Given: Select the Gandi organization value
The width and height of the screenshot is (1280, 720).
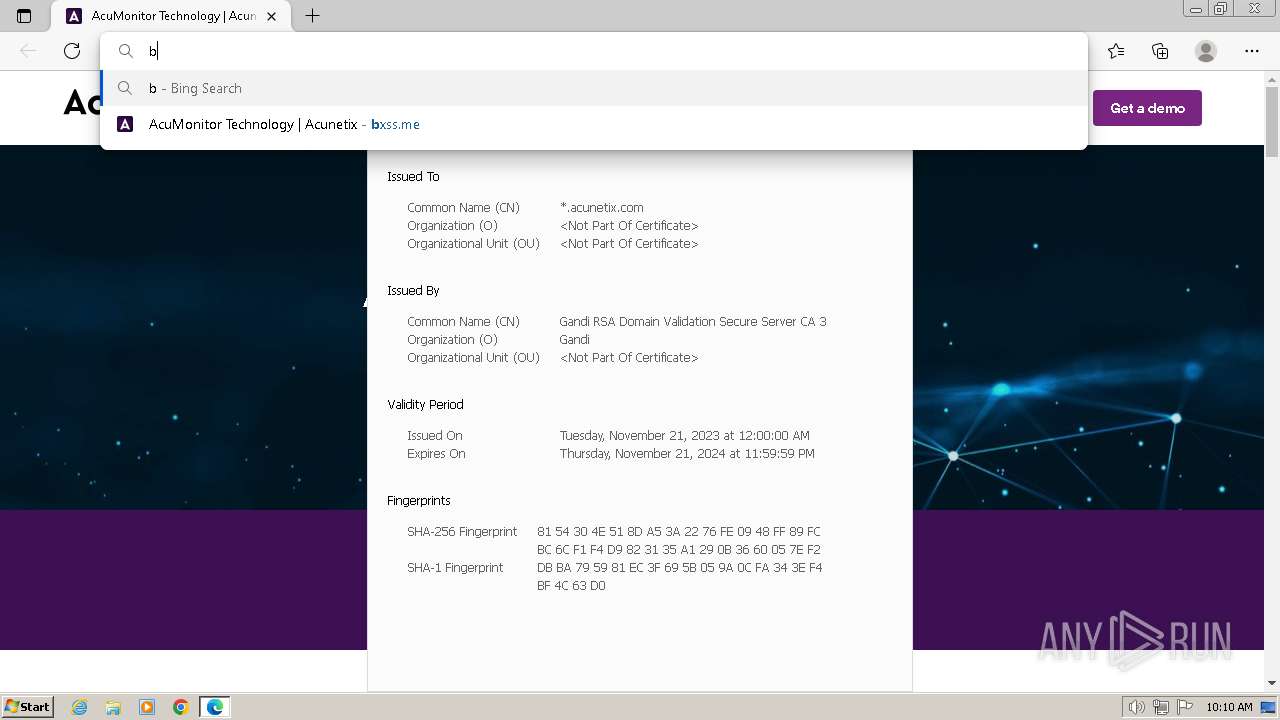Looking at the screenshot, I should click(x=574, y=340).
